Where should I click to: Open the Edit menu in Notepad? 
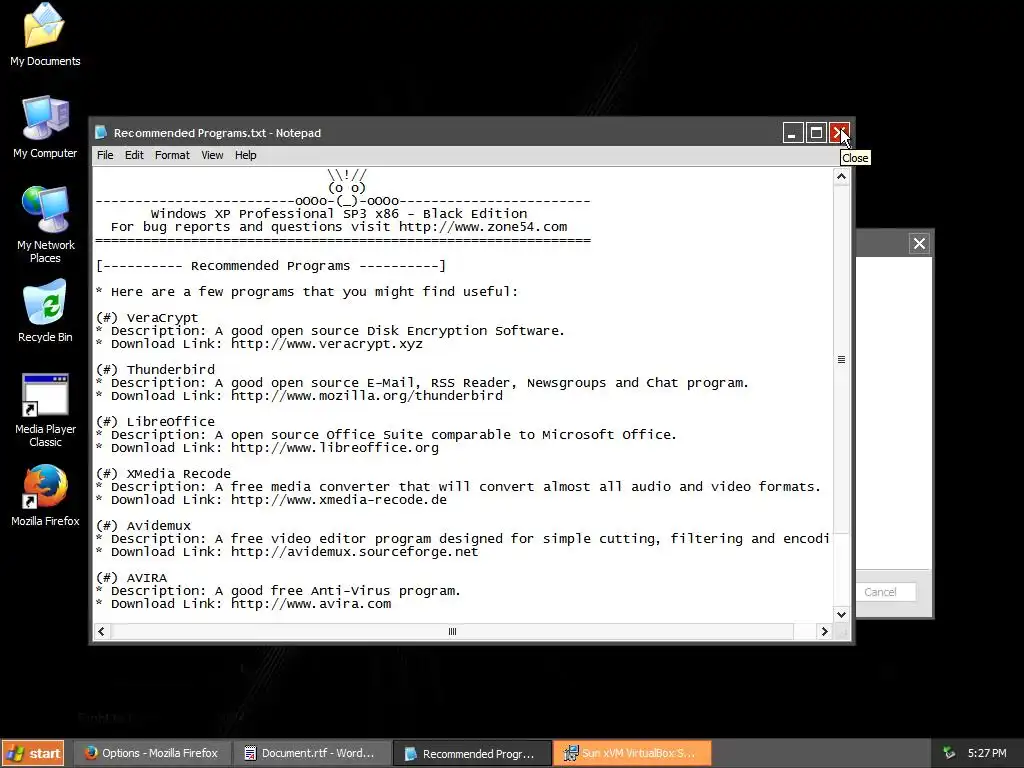(x=134, y=155)
